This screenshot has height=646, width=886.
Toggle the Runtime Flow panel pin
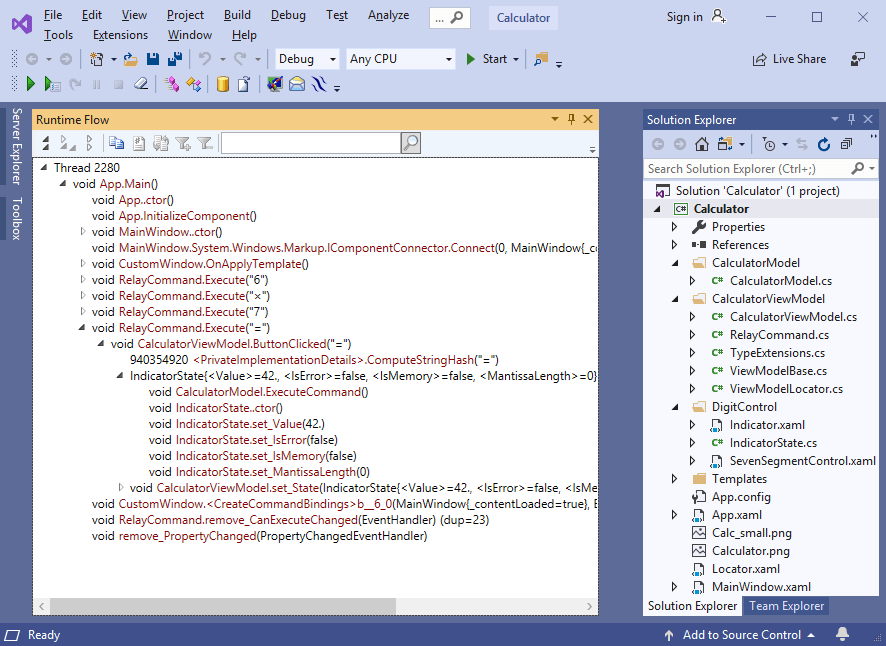click(x=571, y=120)
